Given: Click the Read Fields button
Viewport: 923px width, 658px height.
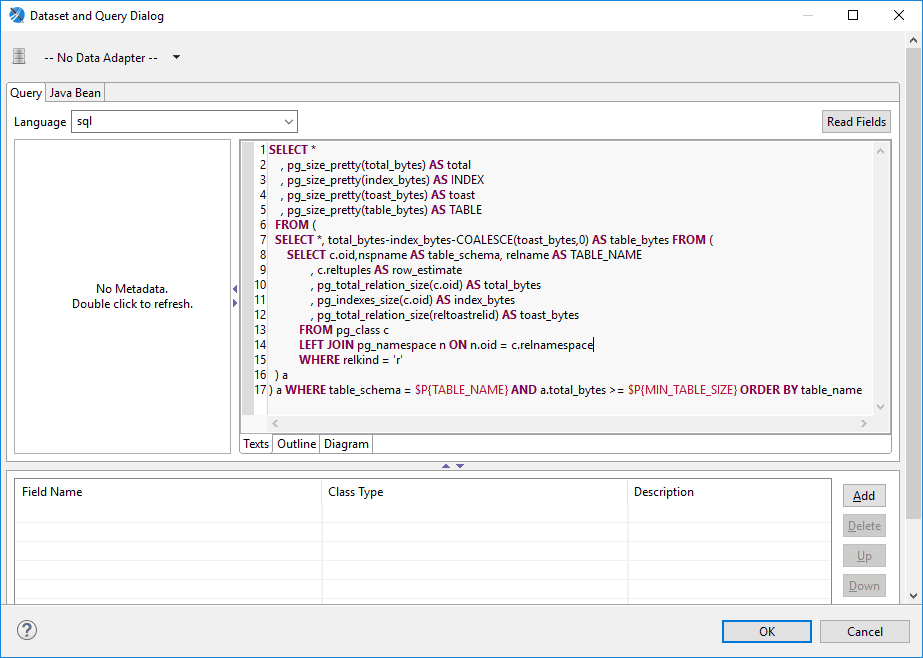Looking at the screenshot, I should 856,122.
